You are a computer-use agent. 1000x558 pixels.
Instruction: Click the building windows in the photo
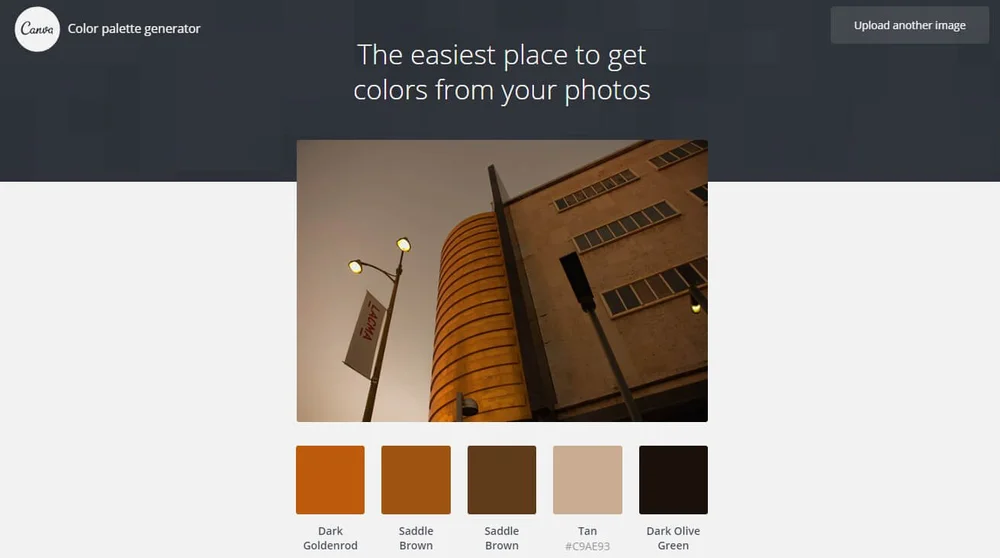tap(625, 225)
